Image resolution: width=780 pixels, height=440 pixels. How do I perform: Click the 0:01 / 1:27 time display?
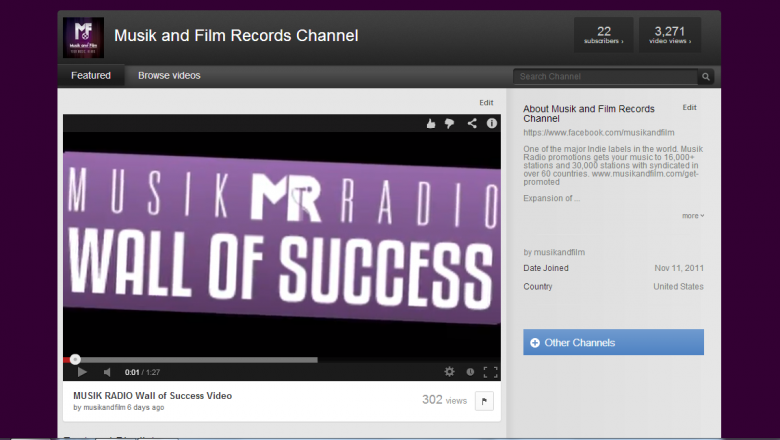pyautogui.click(x=142, y=372)
